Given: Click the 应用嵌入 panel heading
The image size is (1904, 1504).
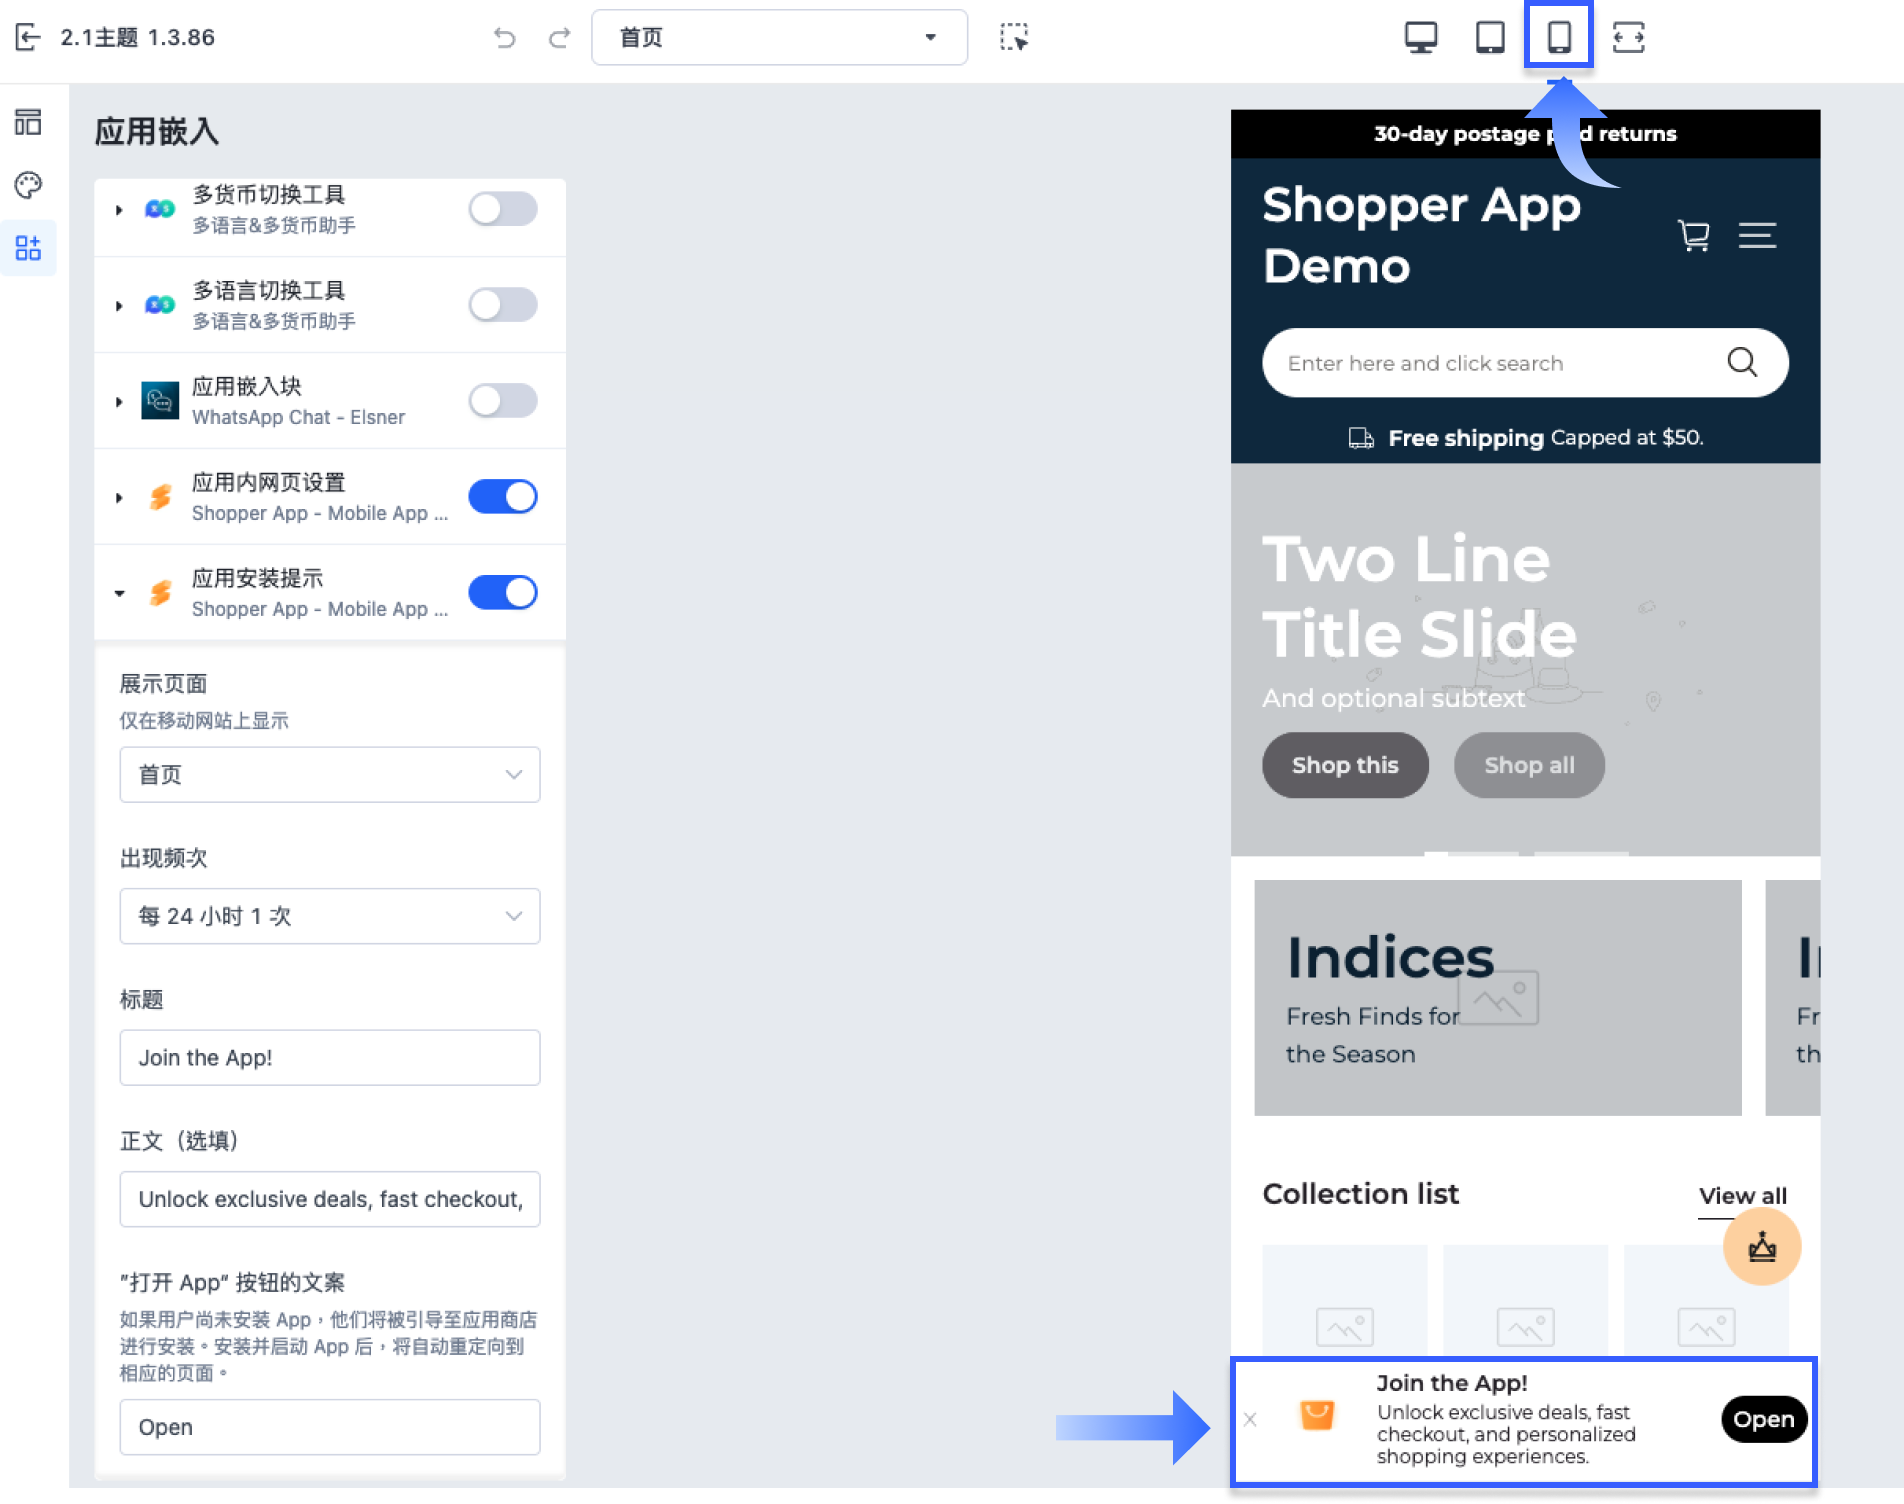Looking at the screenshot, I should (x=157, y=132).
